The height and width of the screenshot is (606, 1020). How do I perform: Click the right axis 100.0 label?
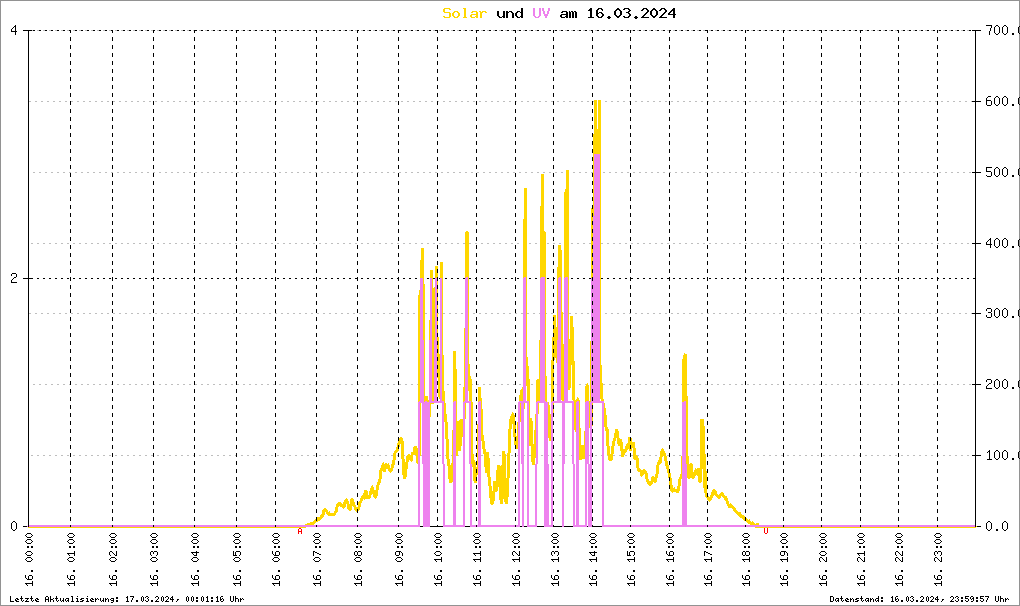coord(1002,455)
